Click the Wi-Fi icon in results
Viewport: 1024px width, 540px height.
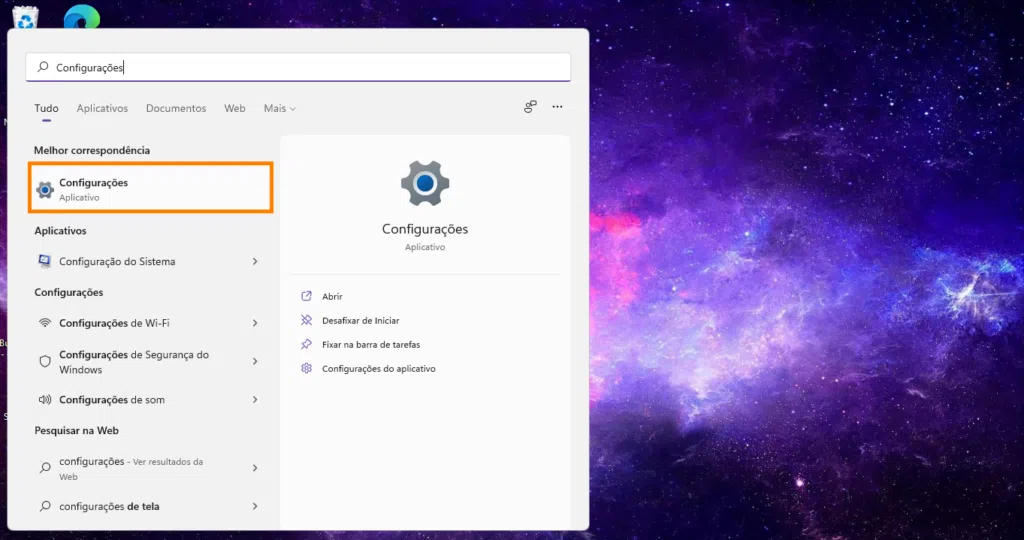tap(45, 323)
